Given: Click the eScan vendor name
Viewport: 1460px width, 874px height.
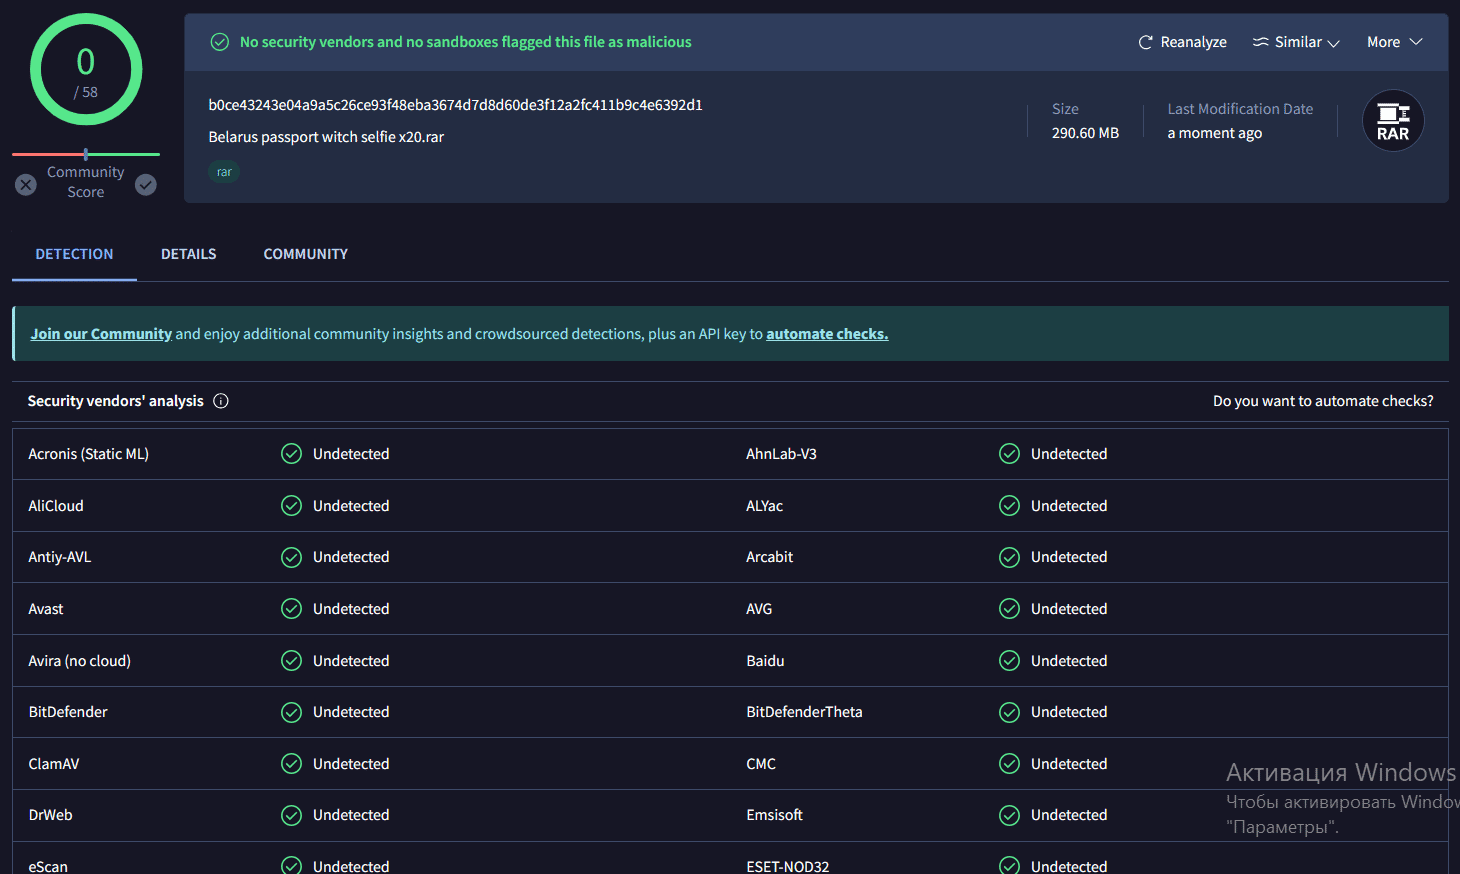Looking at the screenshot, I should tap(48, 866).
